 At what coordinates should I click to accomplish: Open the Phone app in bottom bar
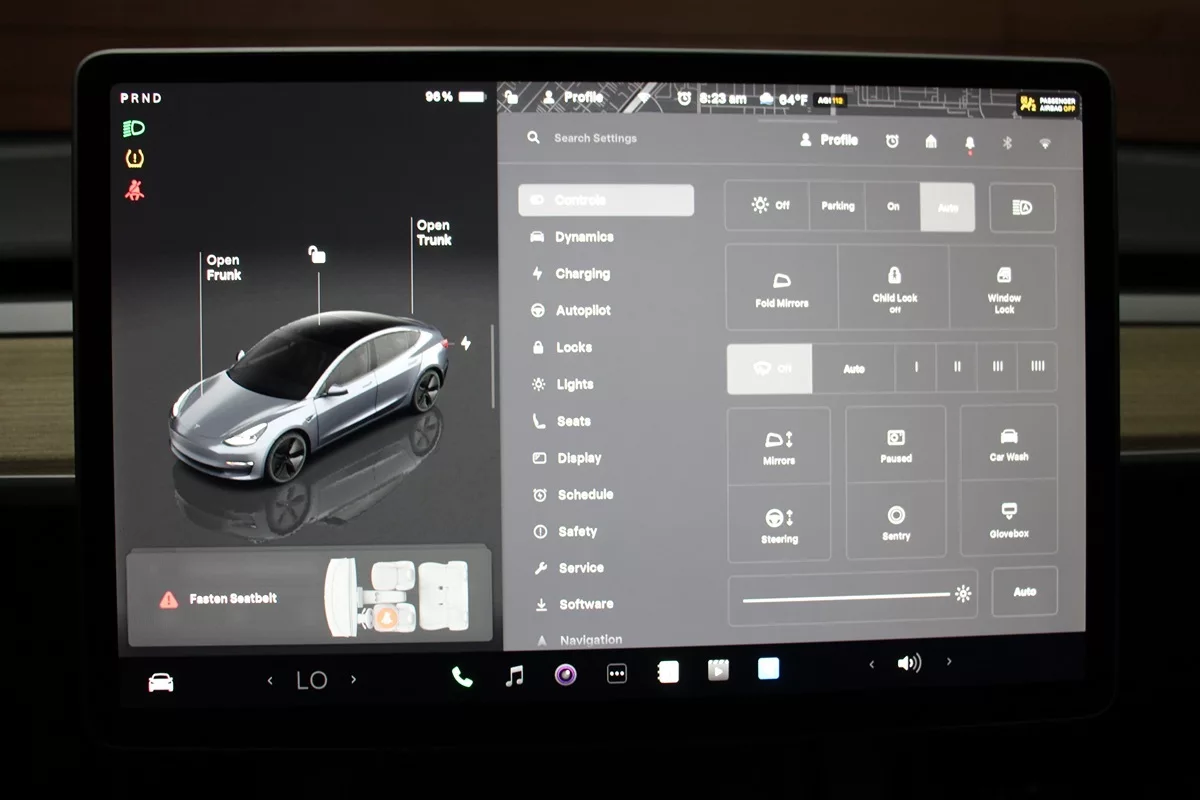(462, 677)
